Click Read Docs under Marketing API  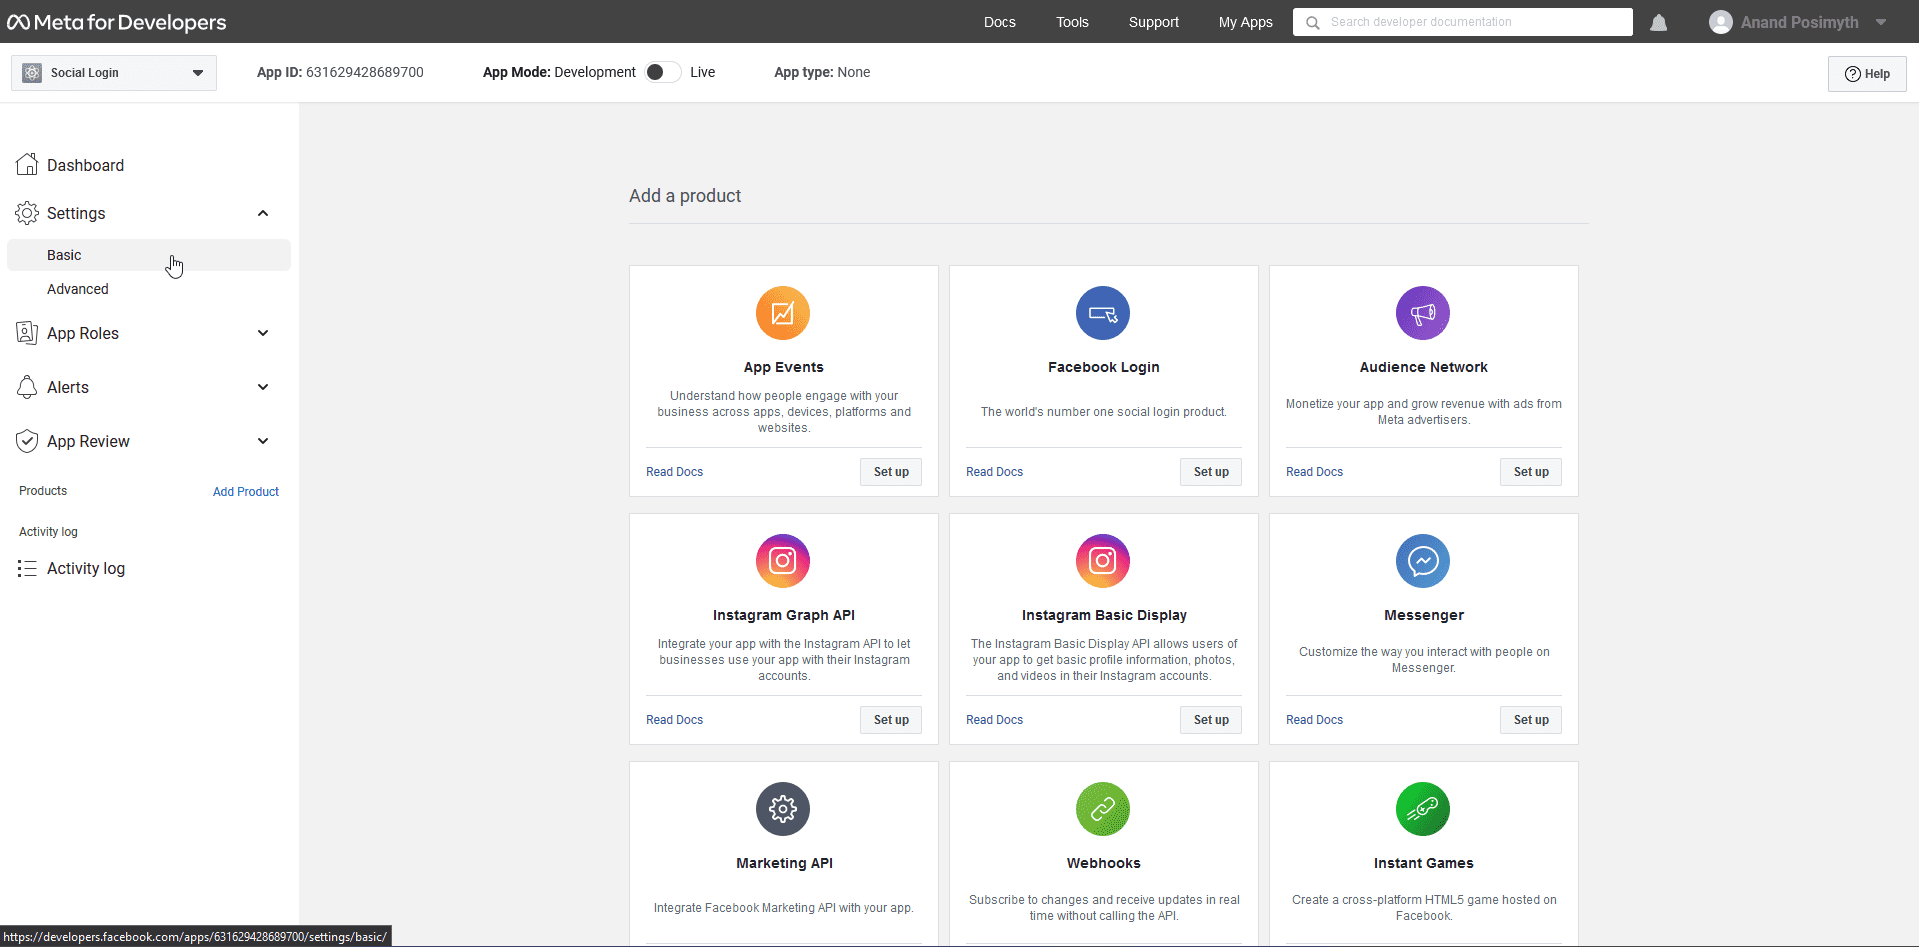point(674,944)
